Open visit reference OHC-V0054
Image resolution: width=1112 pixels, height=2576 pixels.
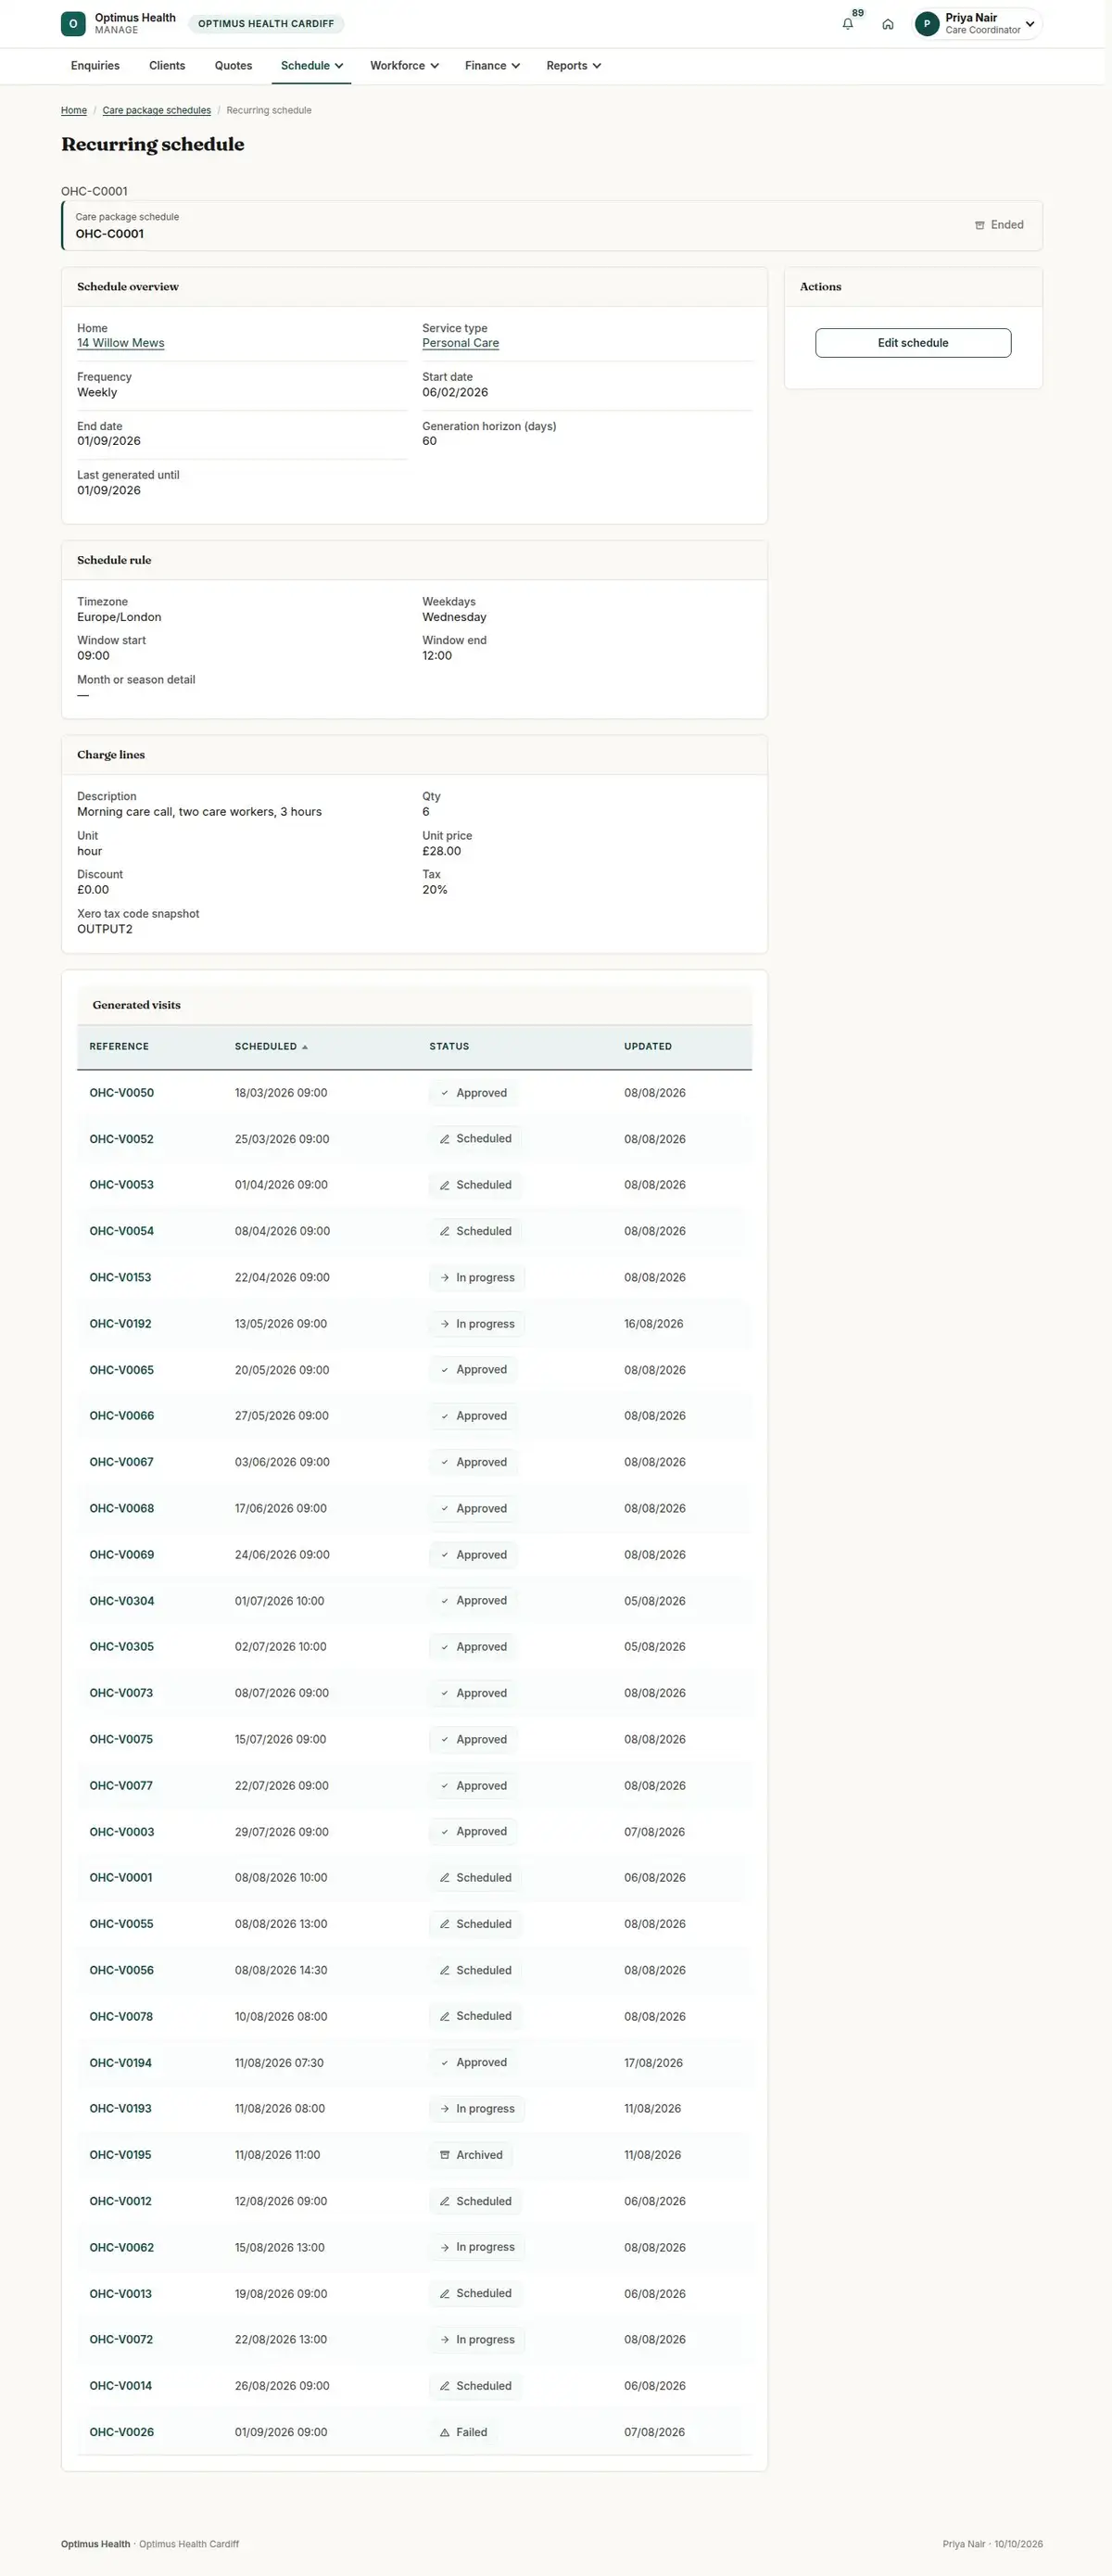[122, 1231]
